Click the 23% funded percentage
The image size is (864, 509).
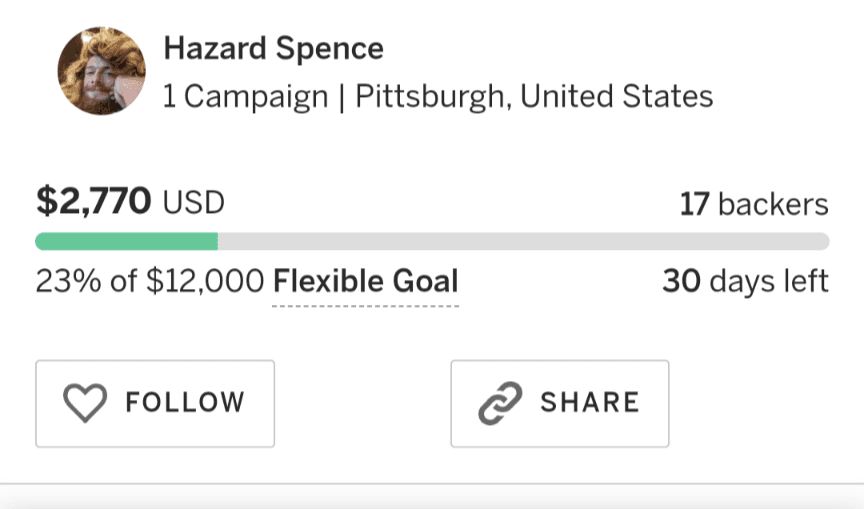tap(68, 281)
